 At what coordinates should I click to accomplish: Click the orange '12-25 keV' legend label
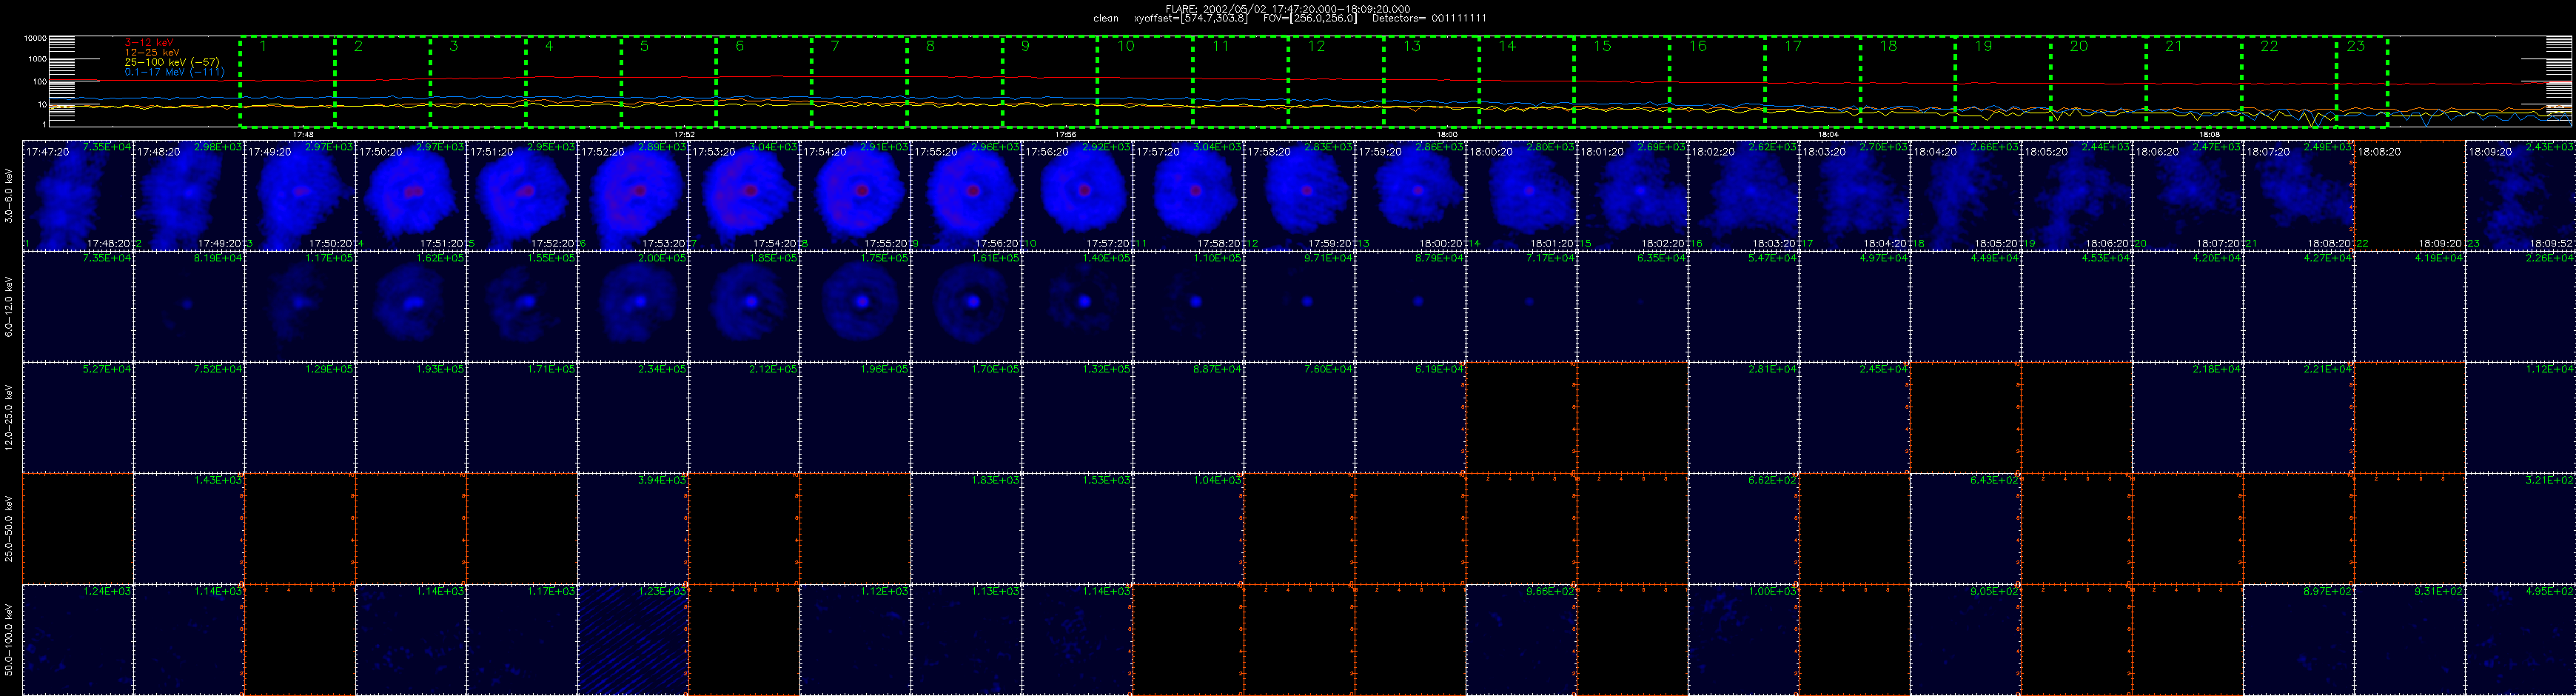pyautogui.click(x=152, y=53)
